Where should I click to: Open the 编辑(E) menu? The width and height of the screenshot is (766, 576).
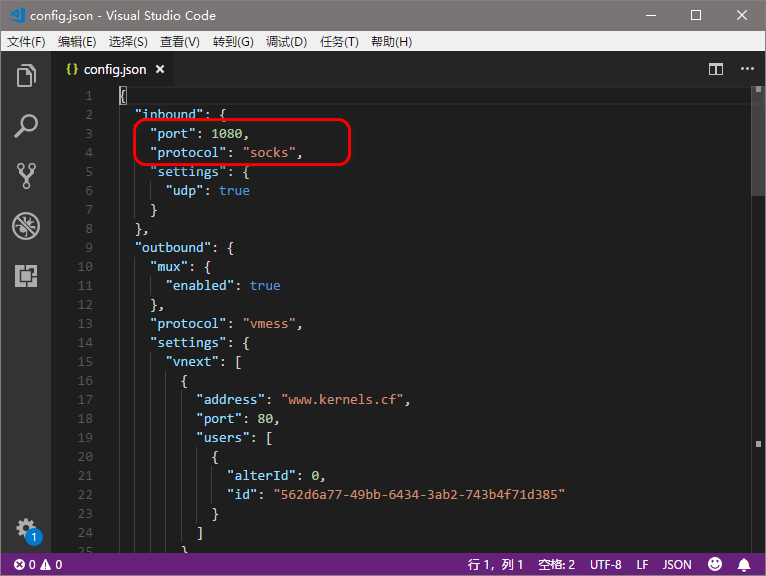coord(77,42)
